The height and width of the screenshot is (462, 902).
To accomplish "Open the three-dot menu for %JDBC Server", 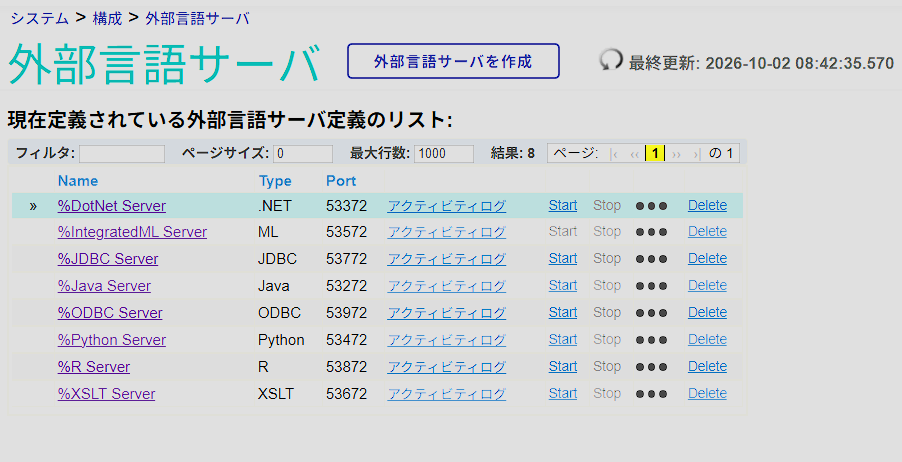I will pos(651,259).
